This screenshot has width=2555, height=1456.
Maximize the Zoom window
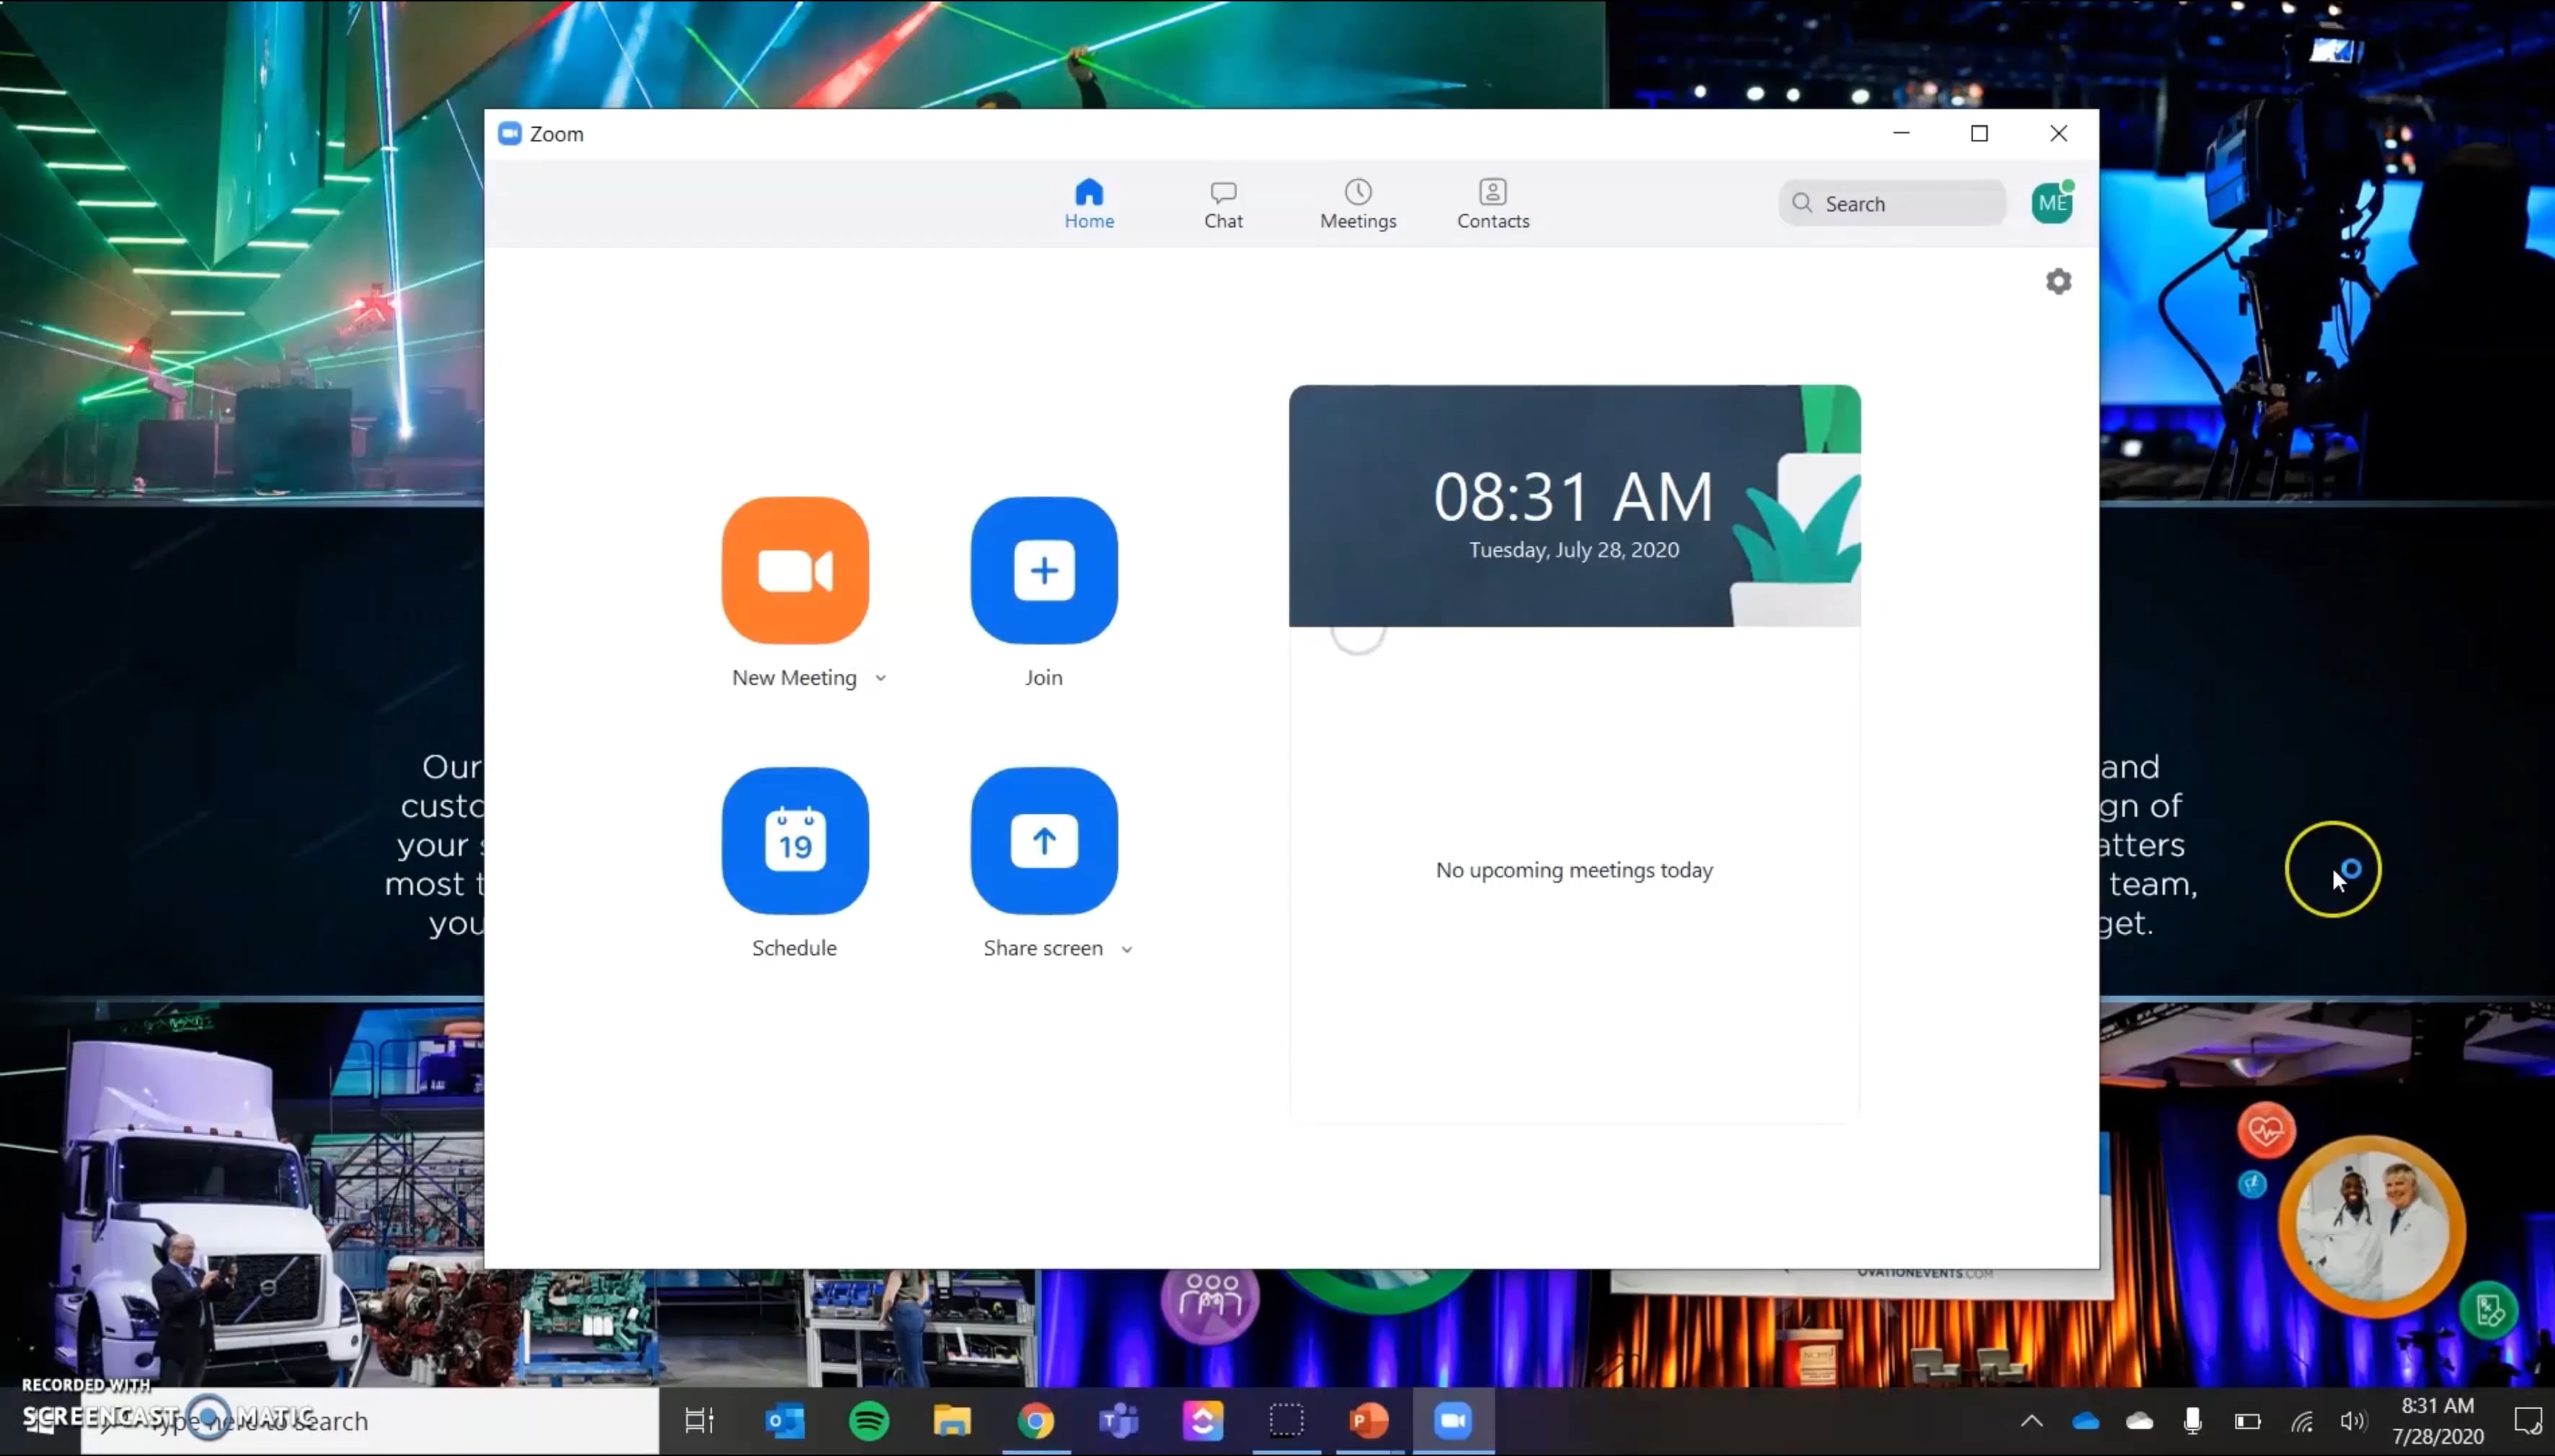[1979, 133]
